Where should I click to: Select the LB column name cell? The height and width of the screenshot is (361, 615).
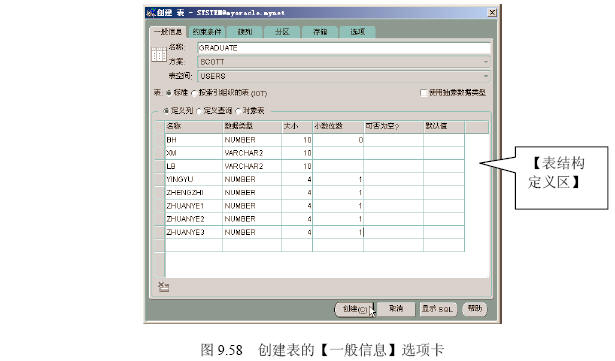point(194,166)
